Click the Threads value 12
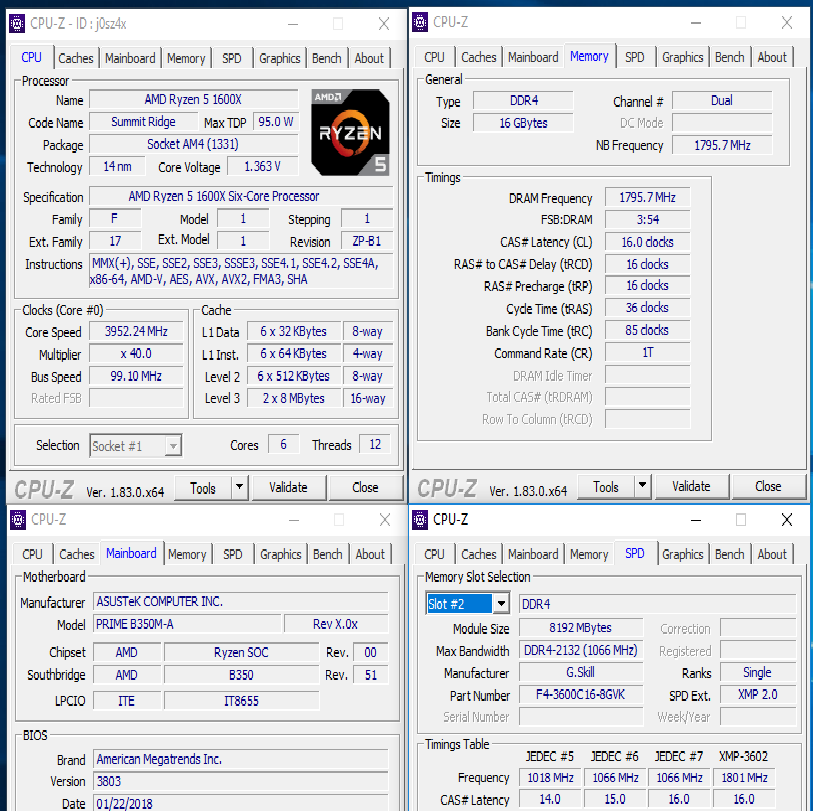This screenshot has width=813, height=811. pos(375,444)
